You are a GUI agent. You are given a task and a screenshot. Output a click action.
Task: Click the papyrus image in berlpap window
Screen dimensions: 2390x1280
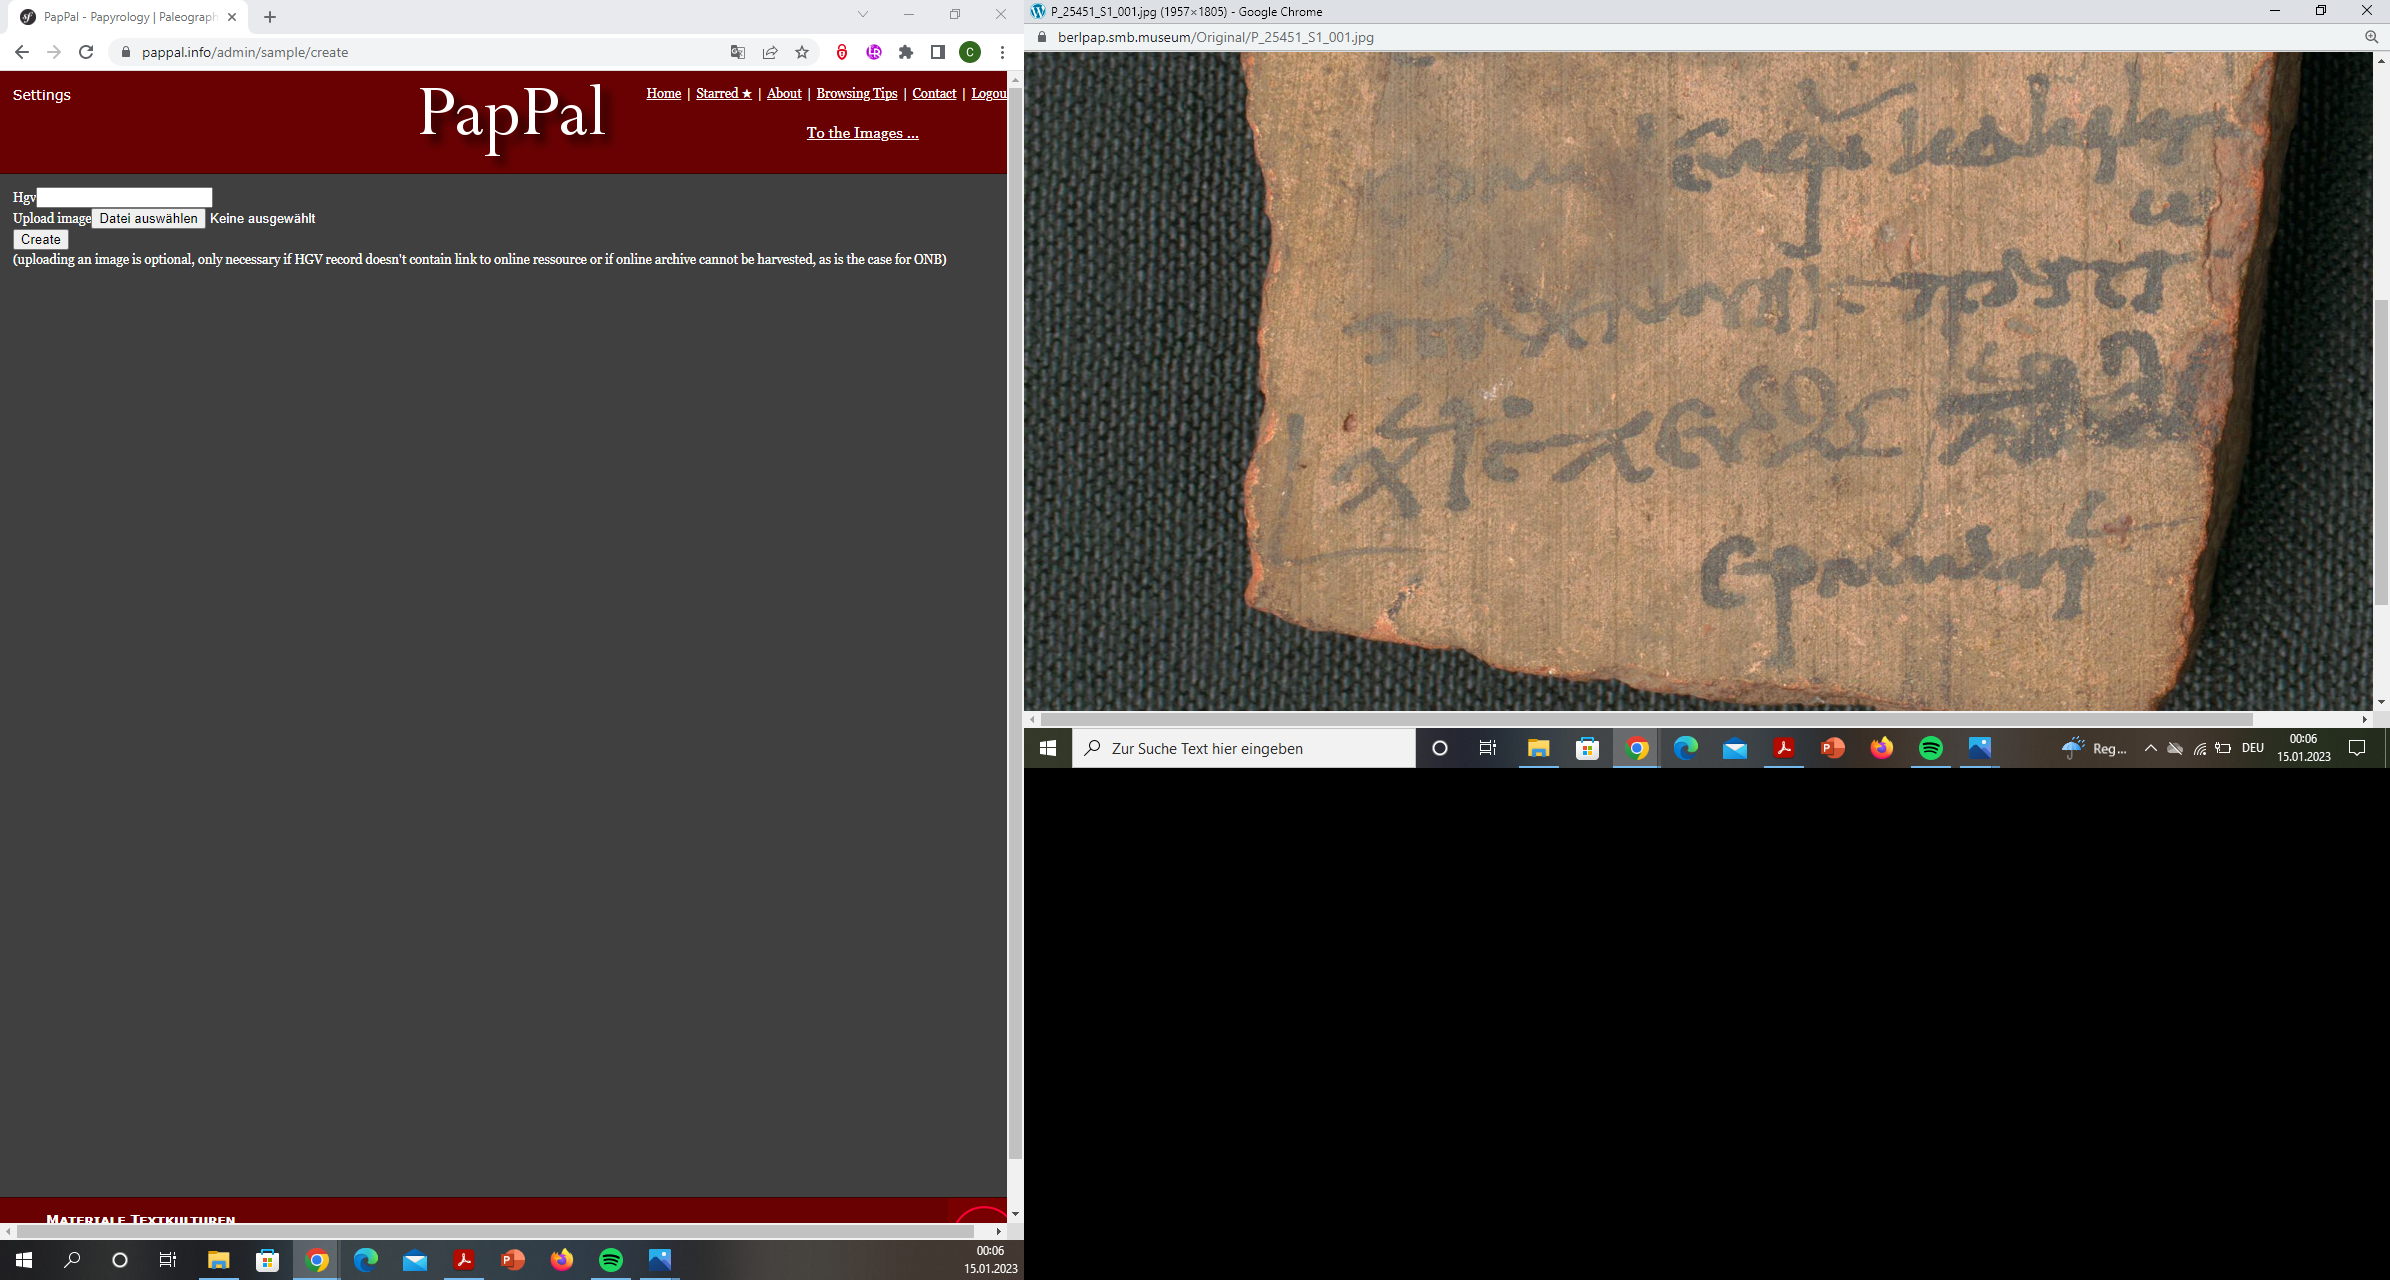click(1698, 380)
